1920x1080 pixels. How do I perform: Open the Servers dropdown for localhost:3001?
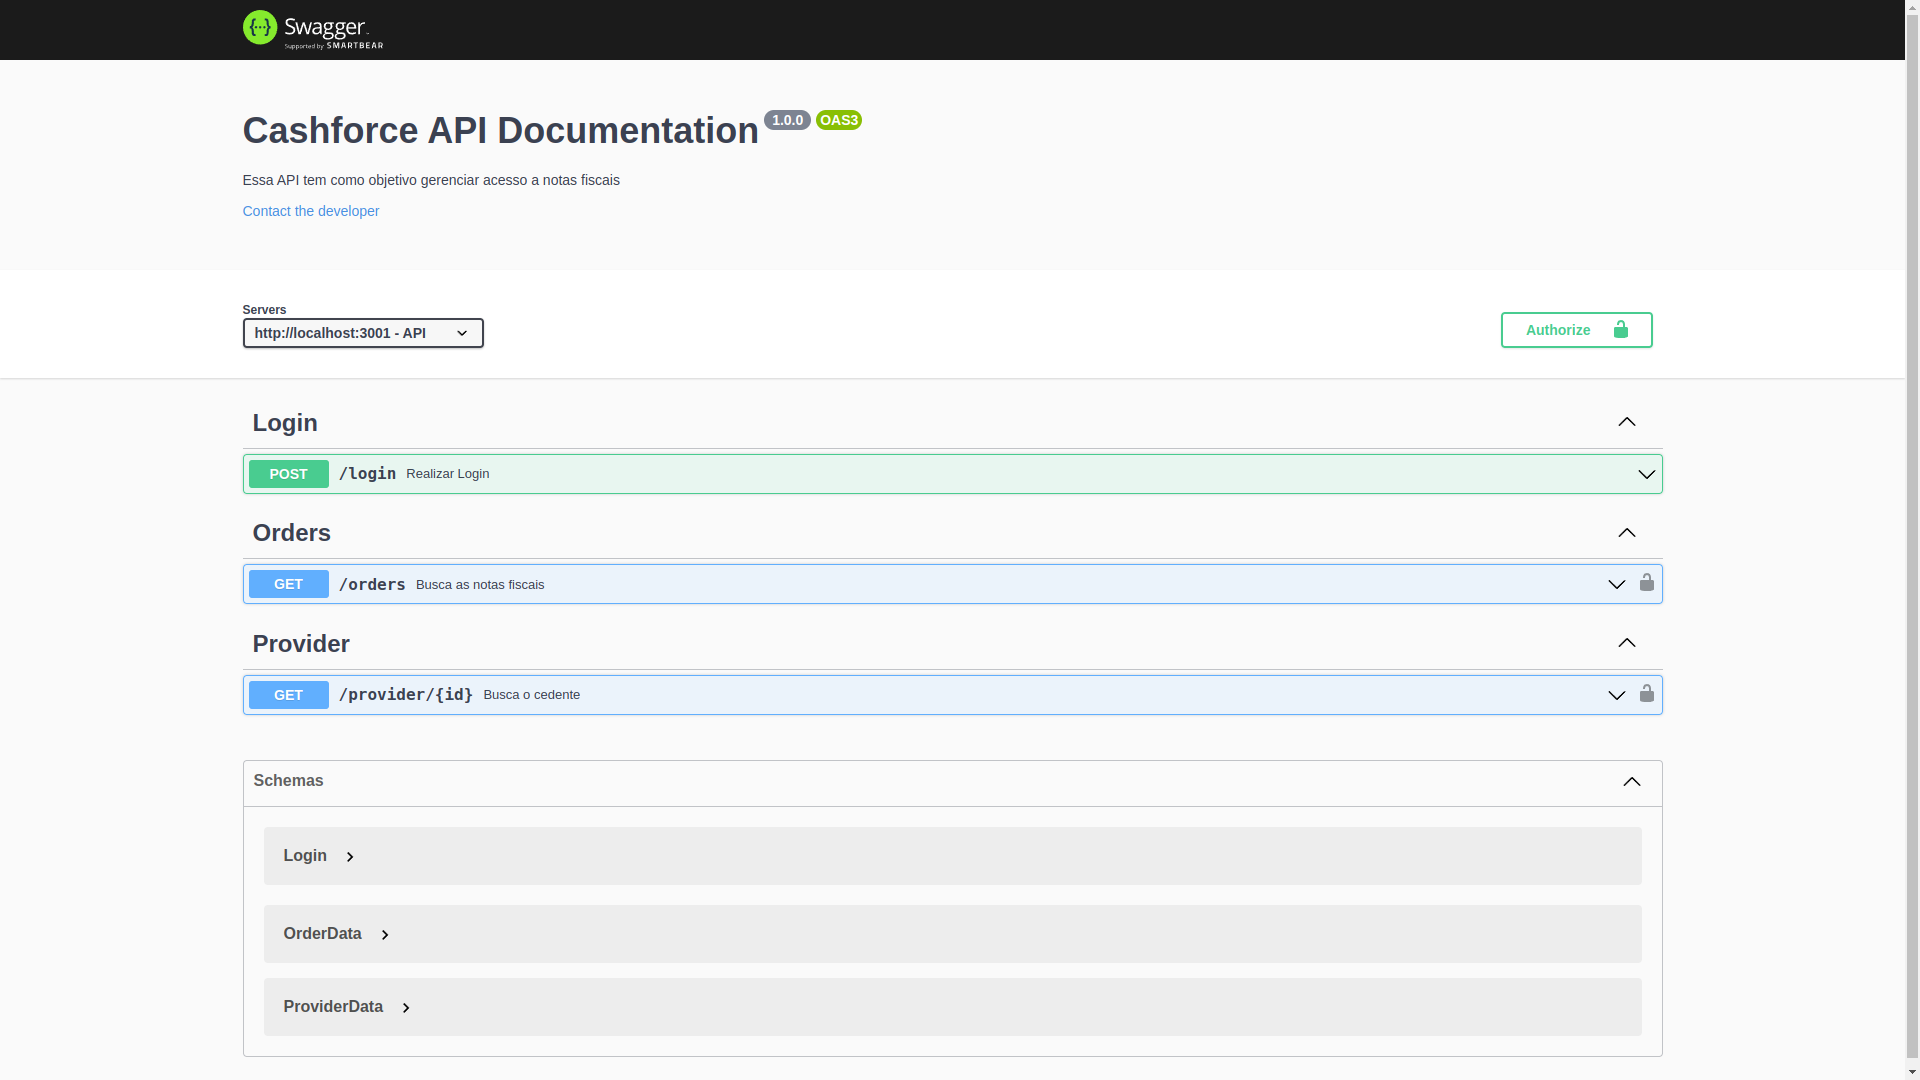[362, 333]
